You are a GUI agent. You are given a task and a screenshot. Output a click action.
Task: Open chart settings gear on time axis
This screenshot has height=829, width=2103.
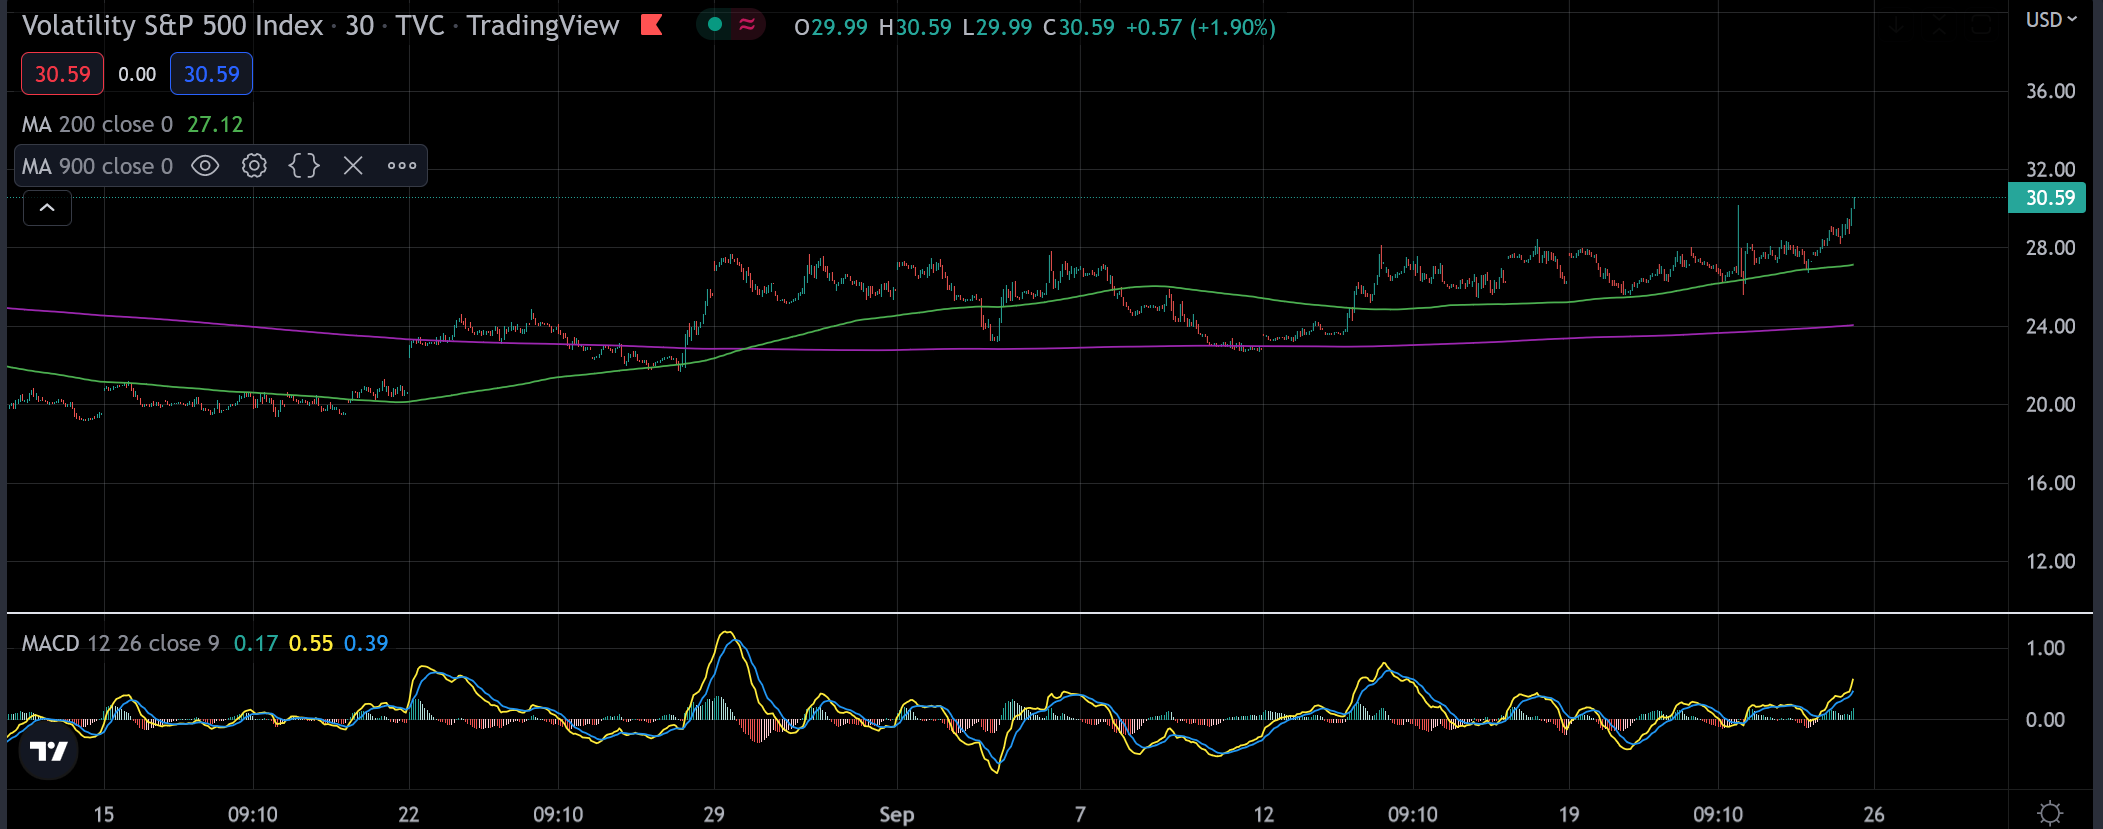2050,813
